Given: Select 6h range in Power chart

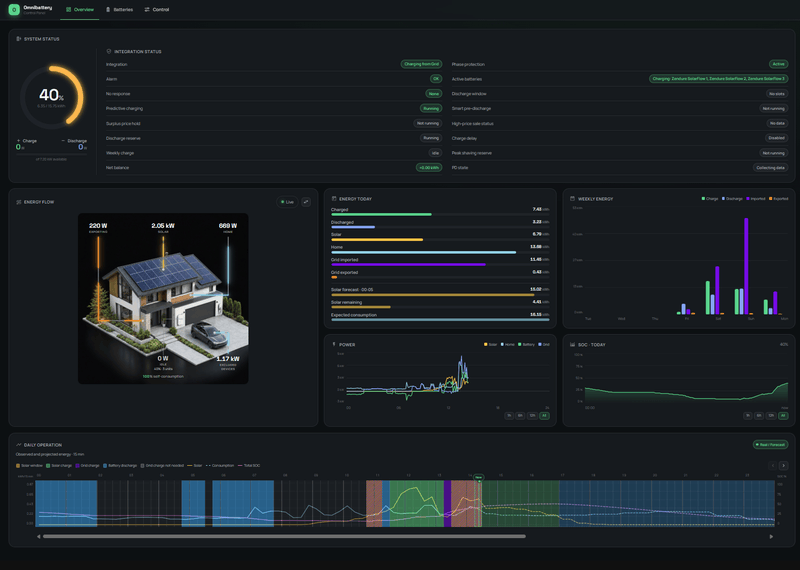Looking at the screenshot, I should click(x=520, y=416).
